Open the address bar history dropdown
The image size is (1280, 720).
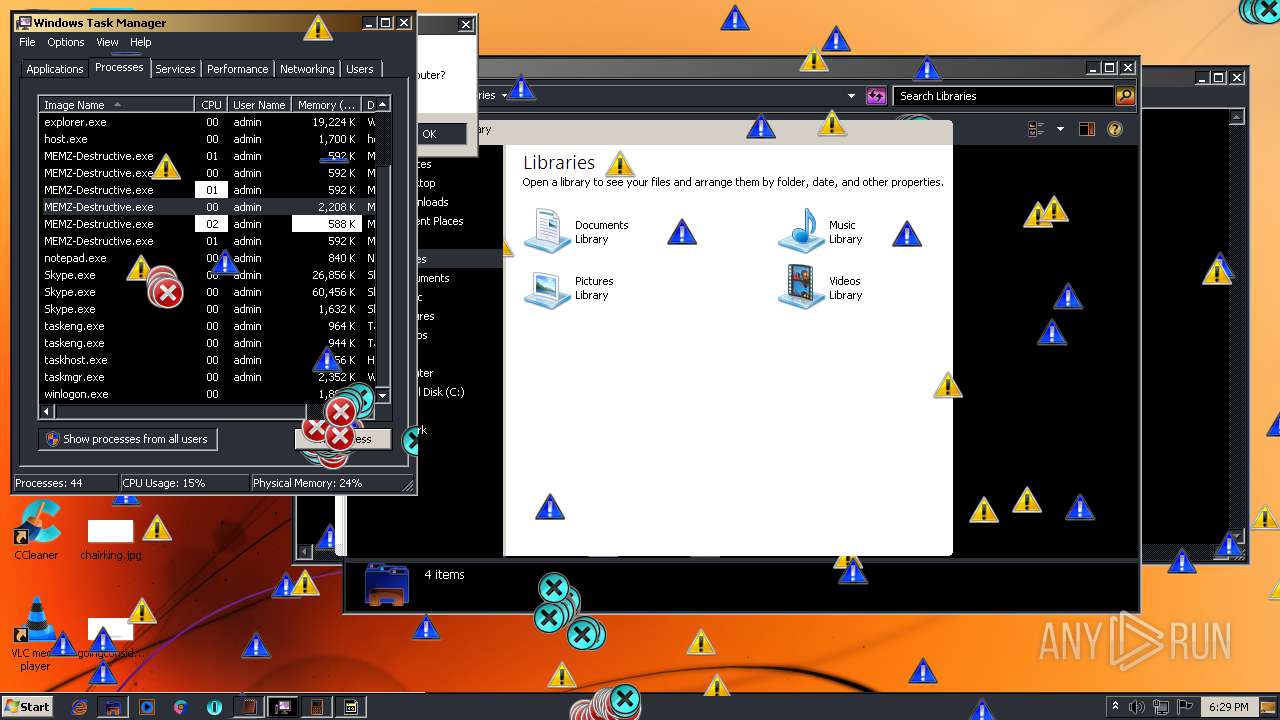click(x=851, y=96)
